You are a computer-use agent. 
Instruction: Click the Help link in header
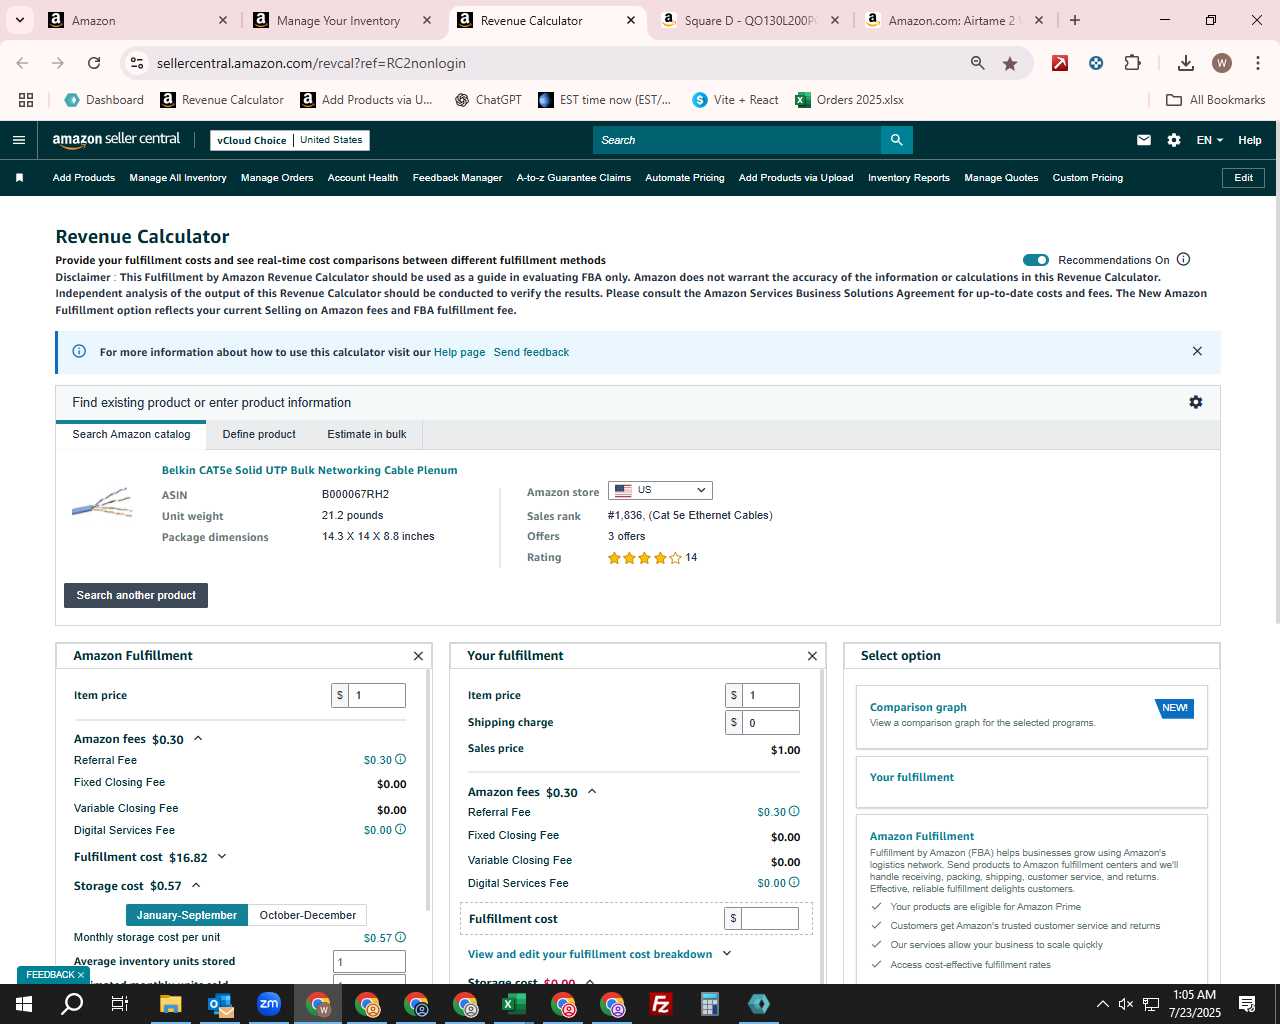click(1250, 140)
